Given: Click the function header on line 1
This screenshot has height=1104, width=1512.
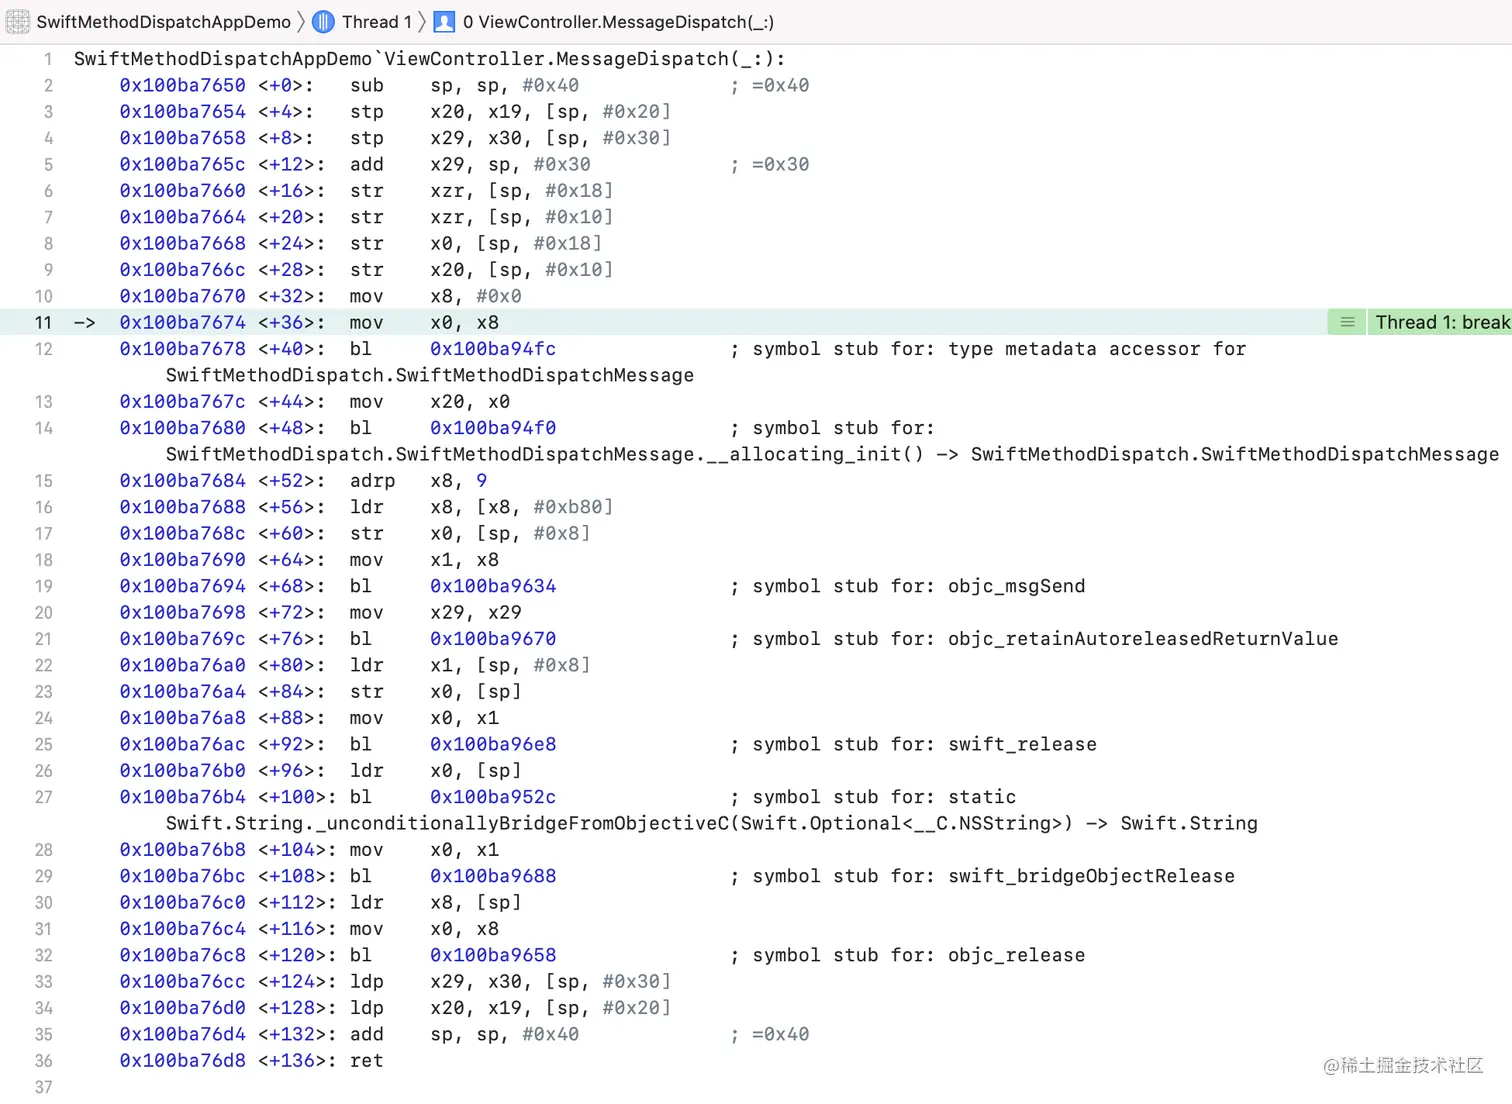Looking at the screenshot, I should (x=430, y=59).
